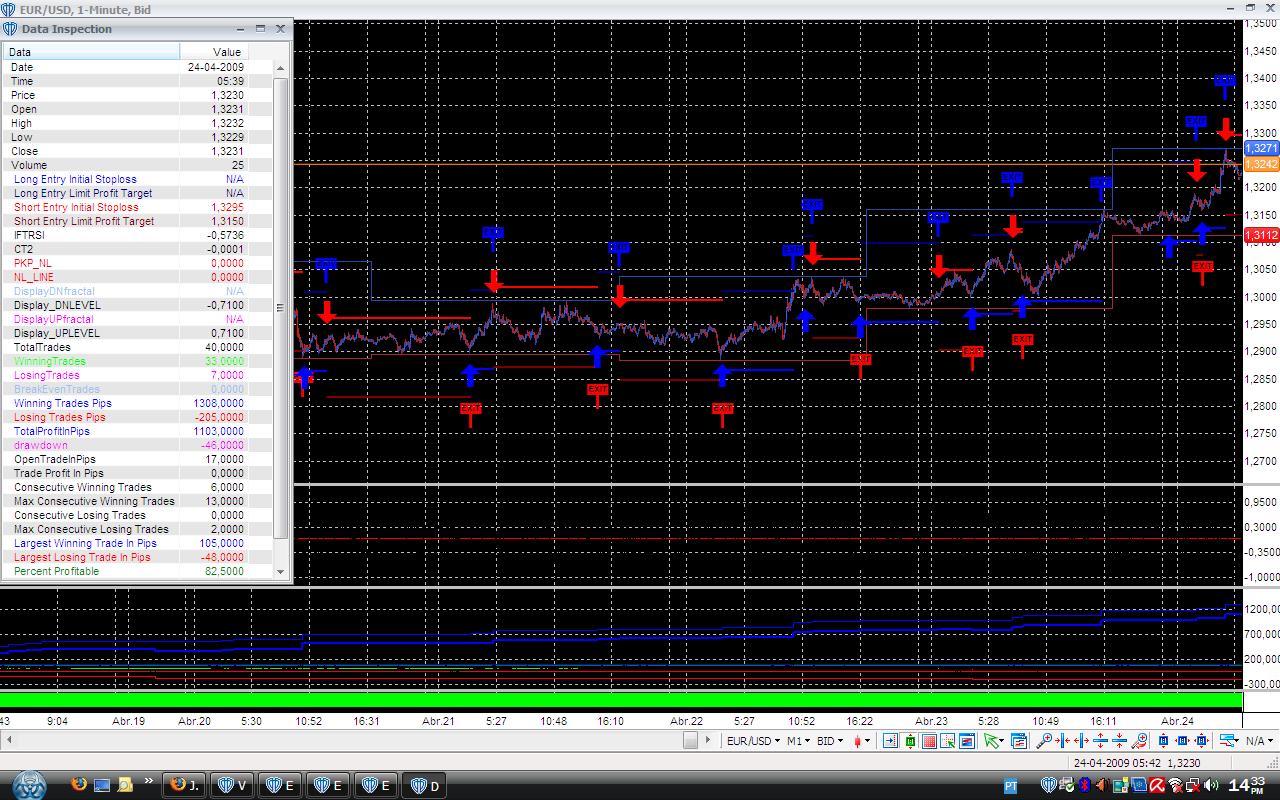Click the blue 1,3271 price label
The width and height of the screenshot is (1280, 800).
tap(1261, 148)
